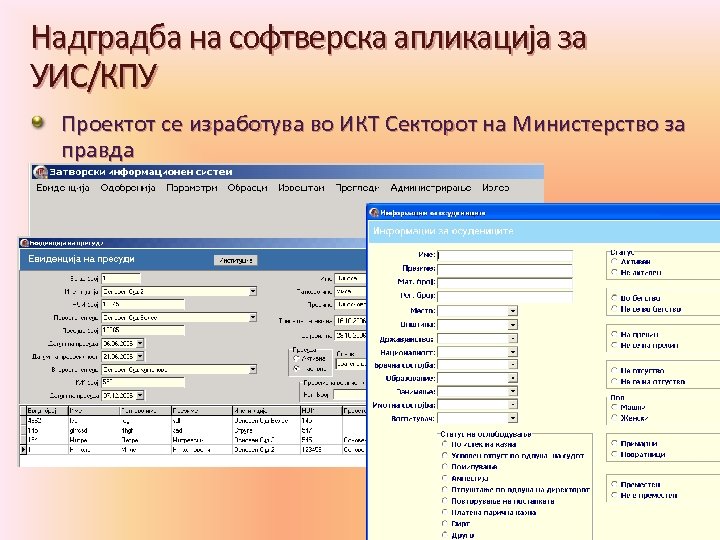Choose Машки under Пол
Screen dimensions: 720x540
coord(614,407)
